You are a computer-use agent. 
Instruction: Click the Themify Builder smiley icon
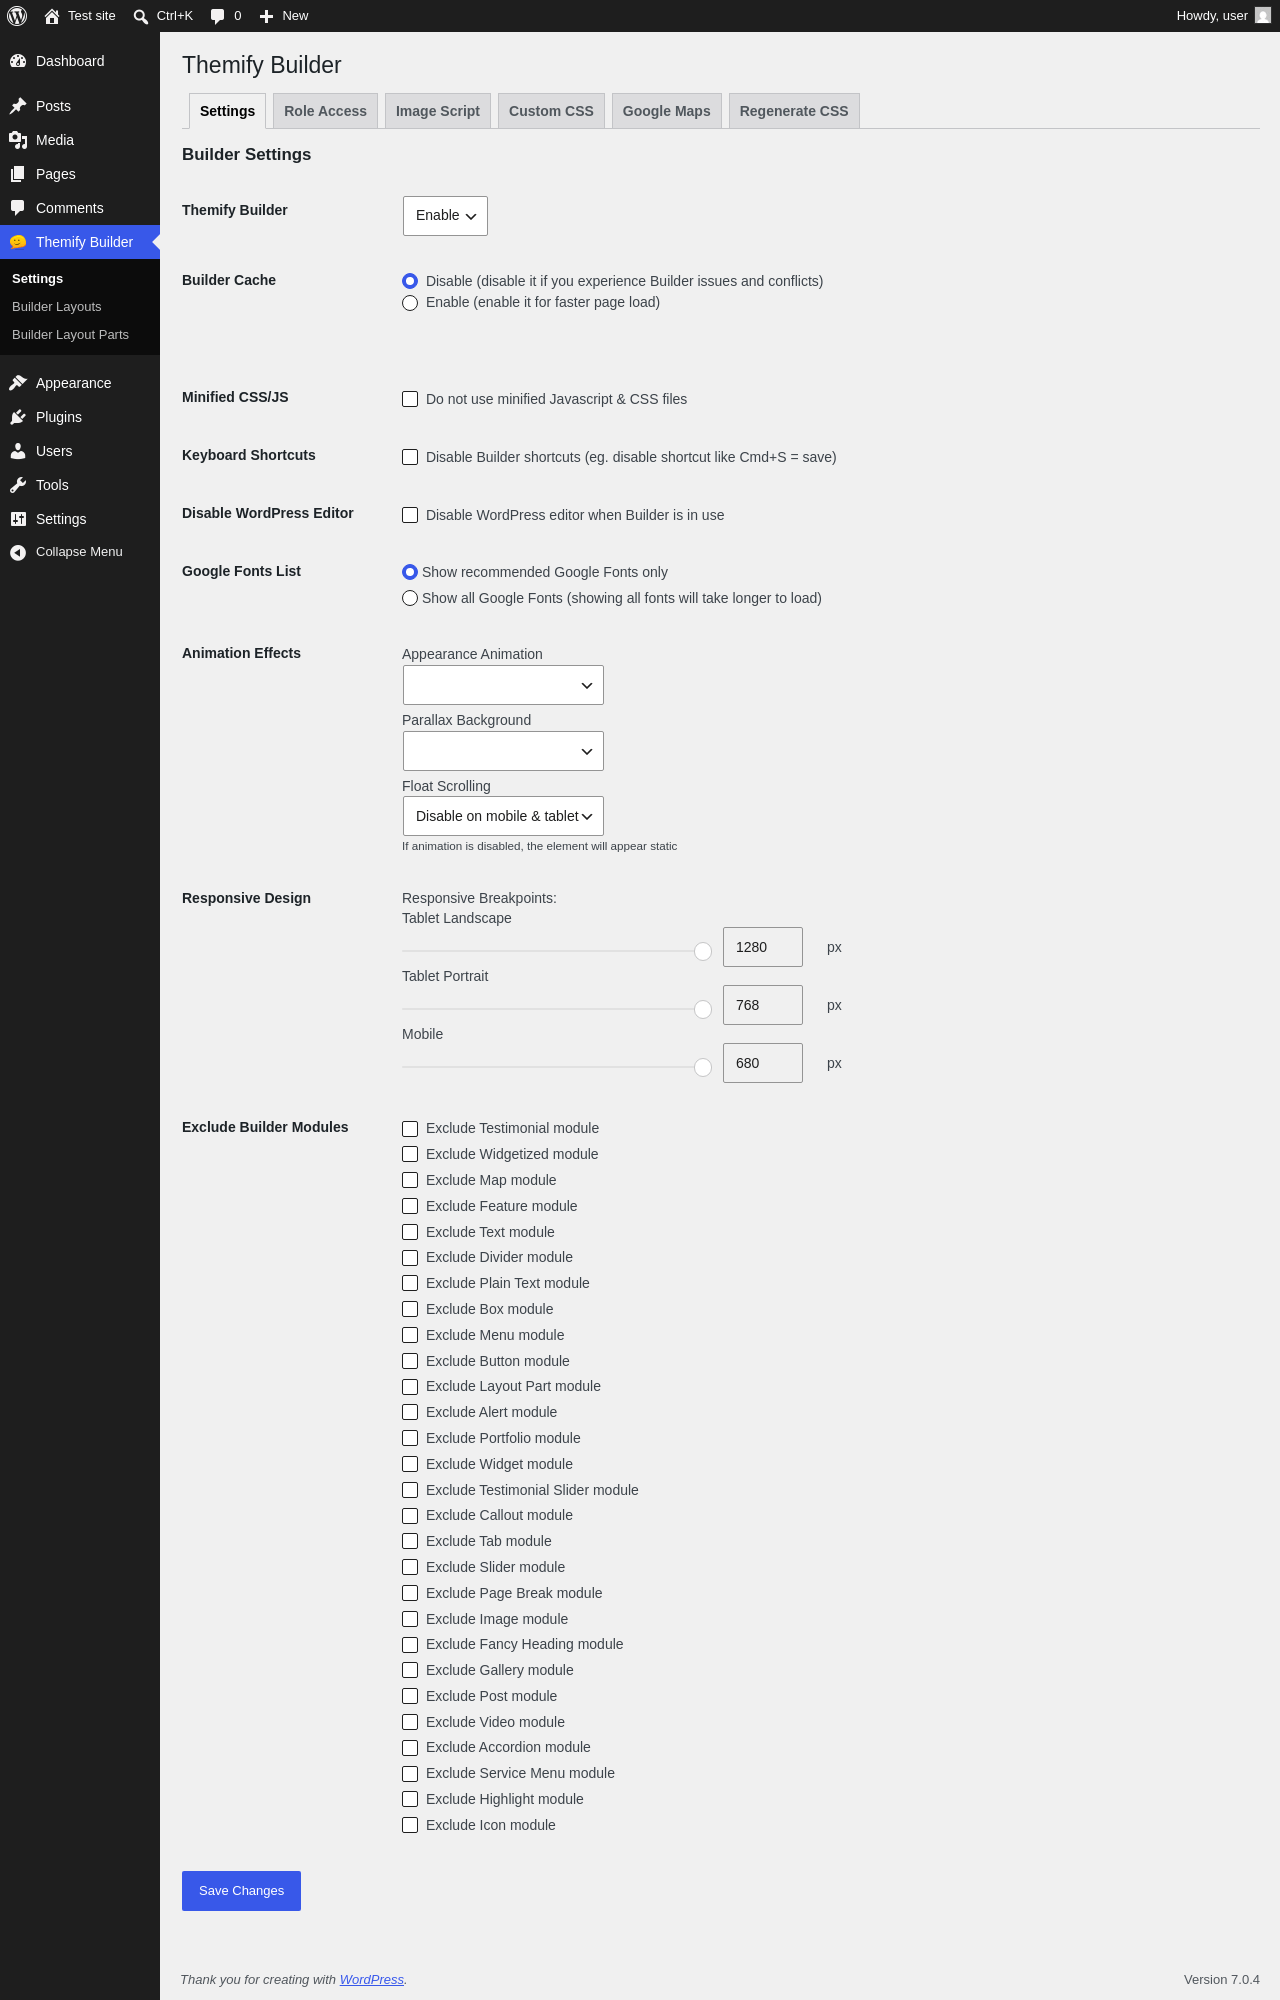point(18,242)
